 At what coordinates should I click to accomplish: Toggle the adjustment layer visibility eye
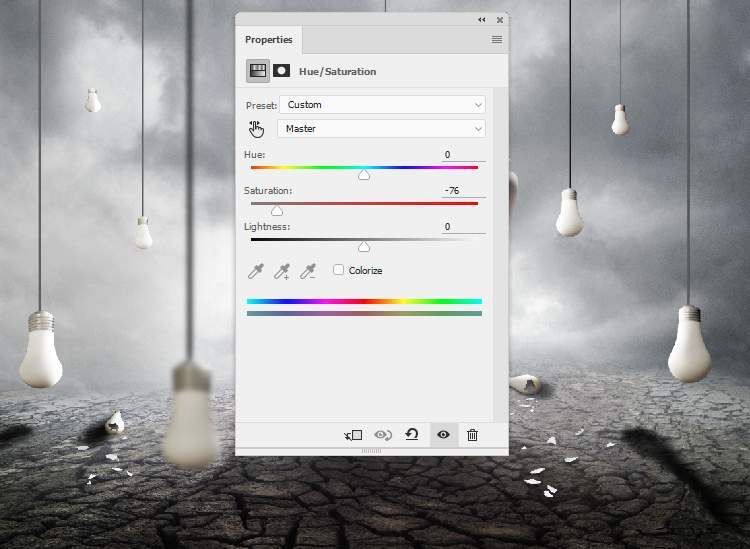[x=443, y=435]
